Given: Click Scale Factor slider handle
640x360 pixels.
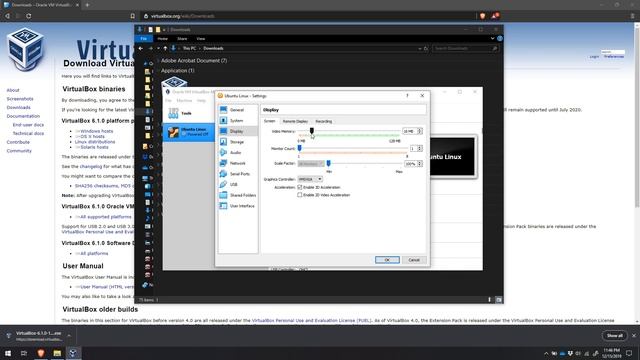Looking at the screenshot, I should (329, 163).
